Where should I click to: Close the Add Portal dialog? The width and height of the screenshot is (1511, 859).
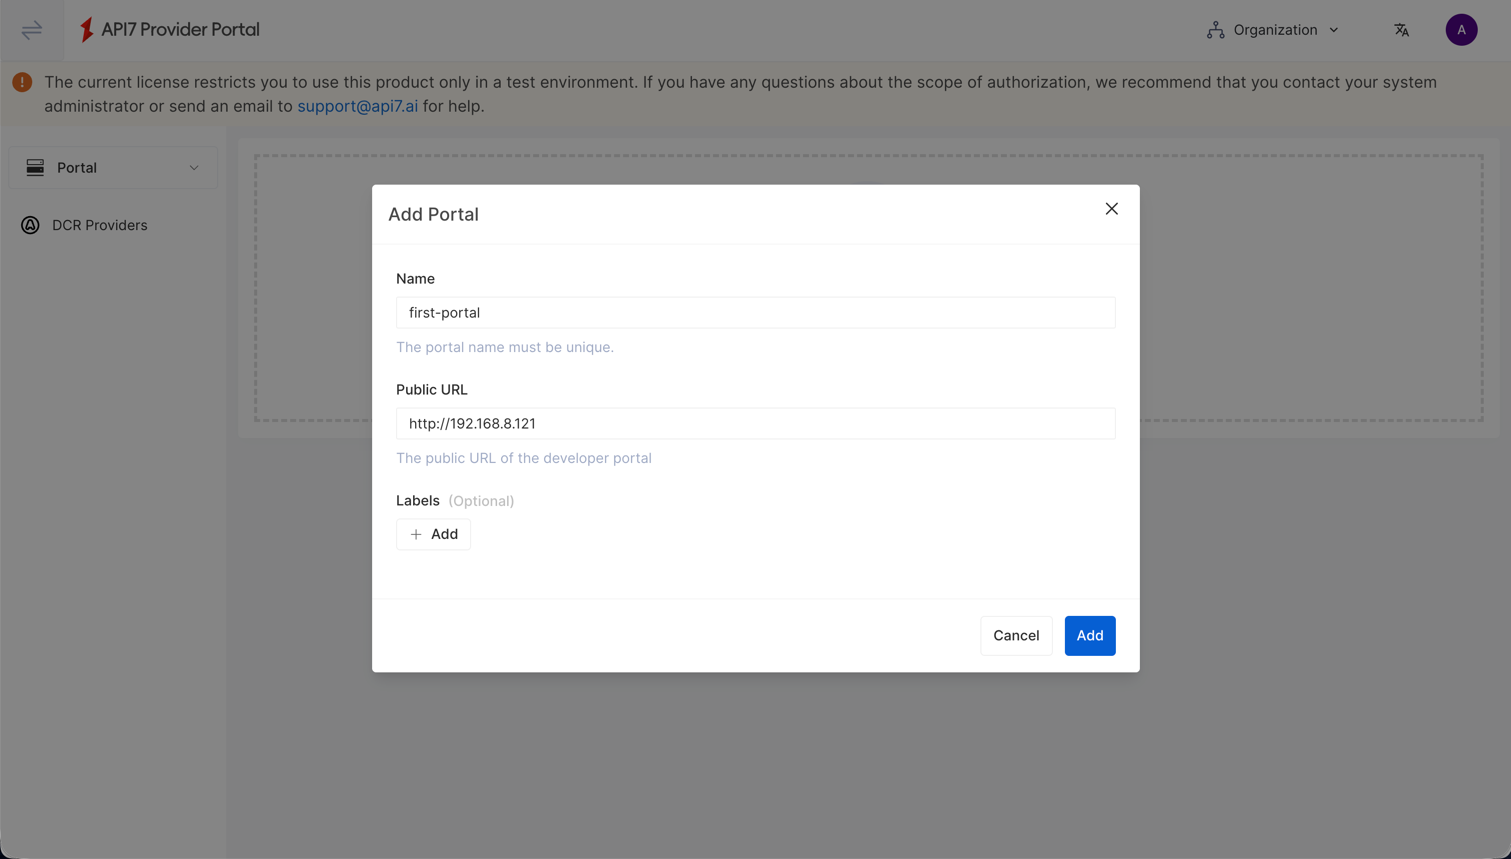pyautogui.click(x=1111, y=209)
